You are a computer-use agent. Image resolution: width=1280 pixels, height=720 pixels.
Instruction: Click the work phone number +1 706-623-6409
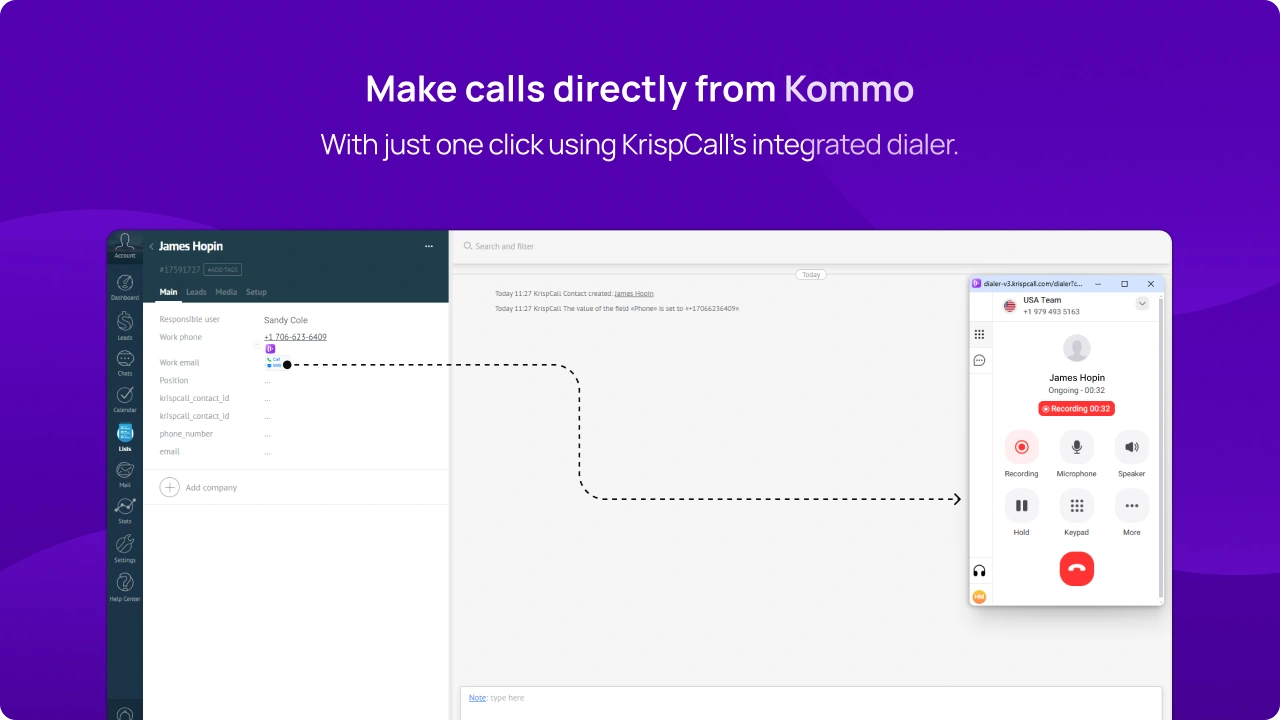click(295, 337)
